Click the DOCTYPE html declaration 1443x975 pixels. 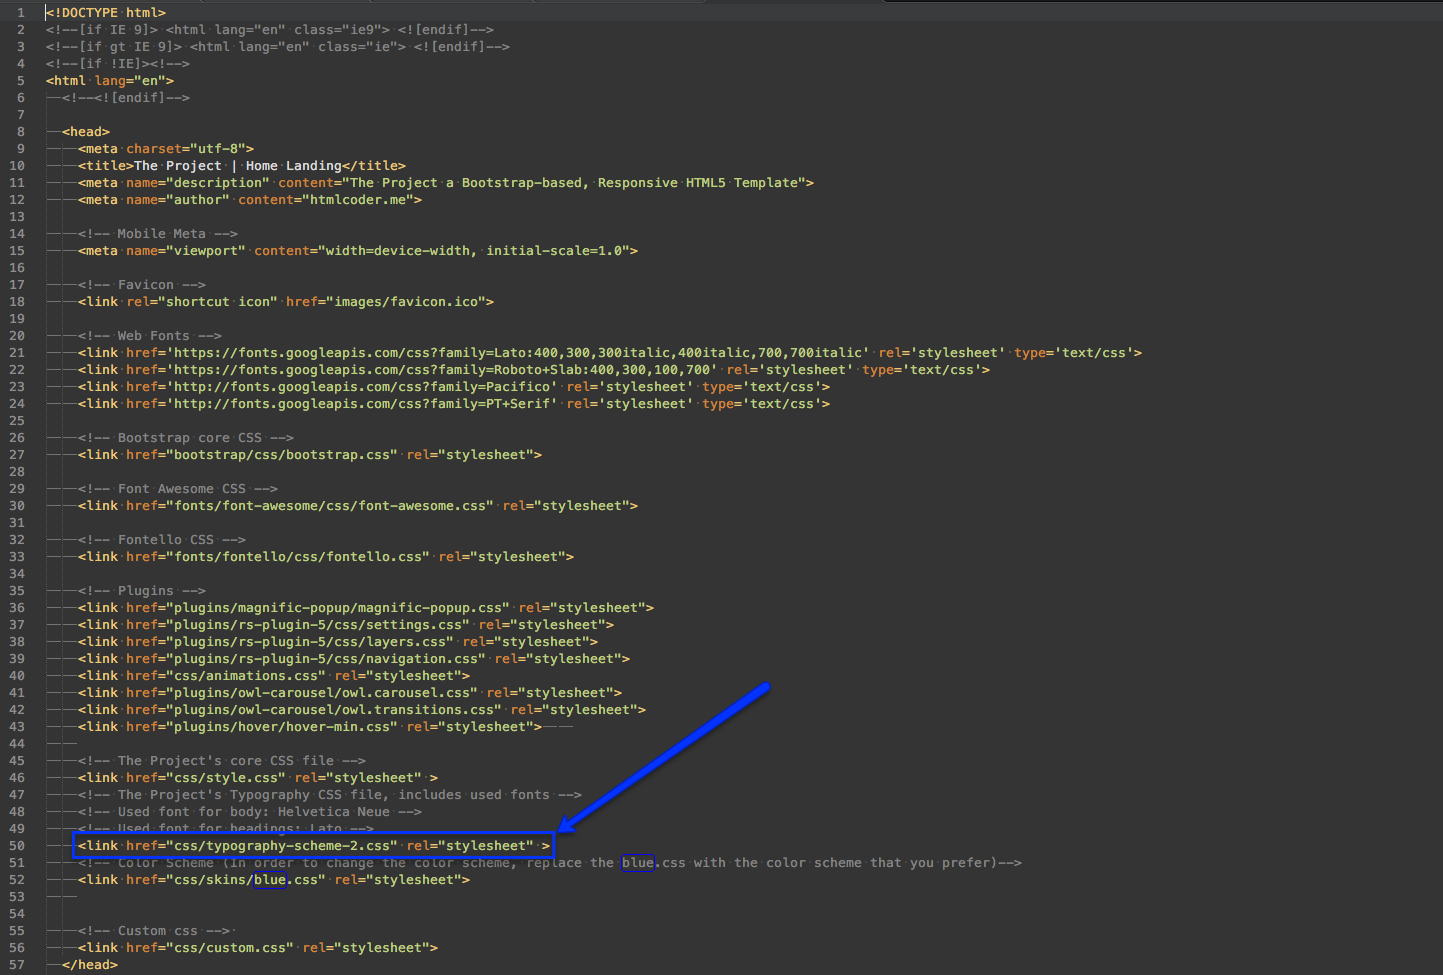[106, 13]
